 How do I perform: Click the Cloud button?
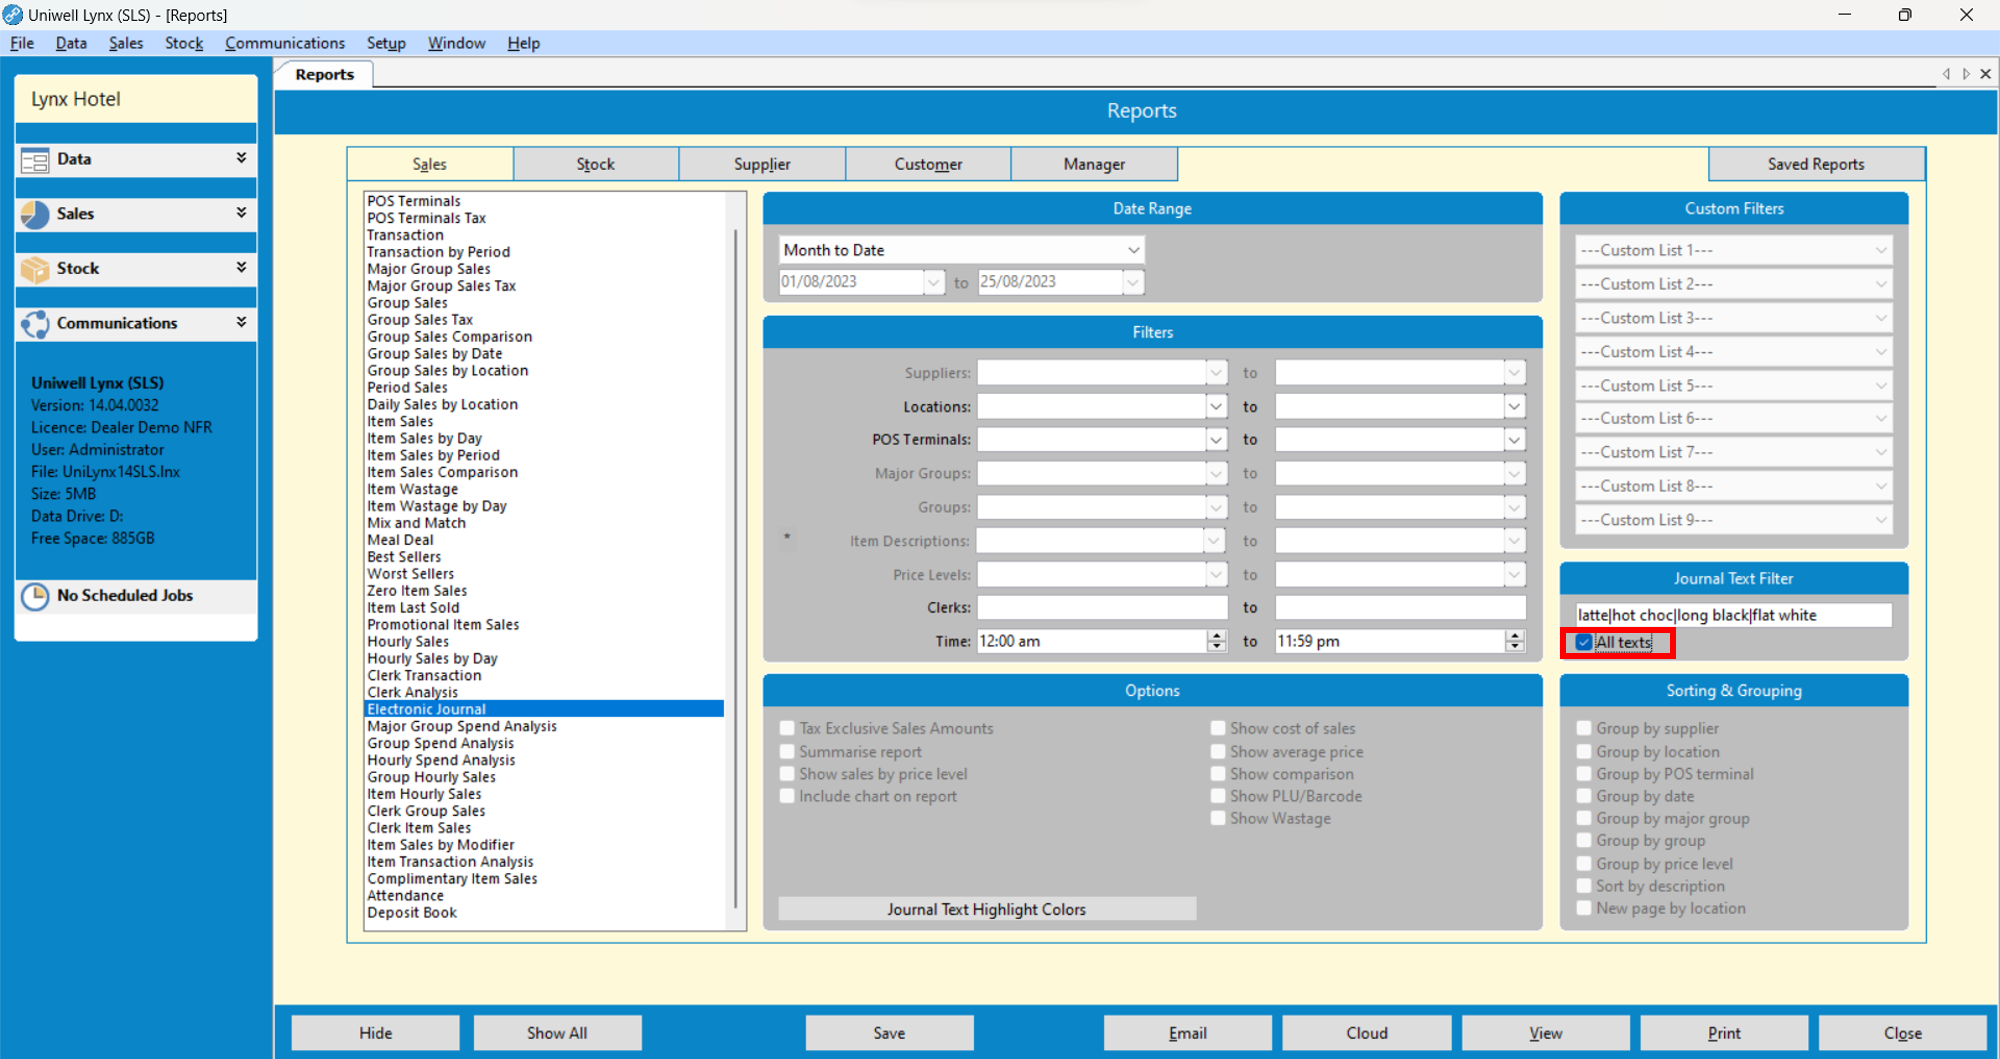[1367, 1033]
